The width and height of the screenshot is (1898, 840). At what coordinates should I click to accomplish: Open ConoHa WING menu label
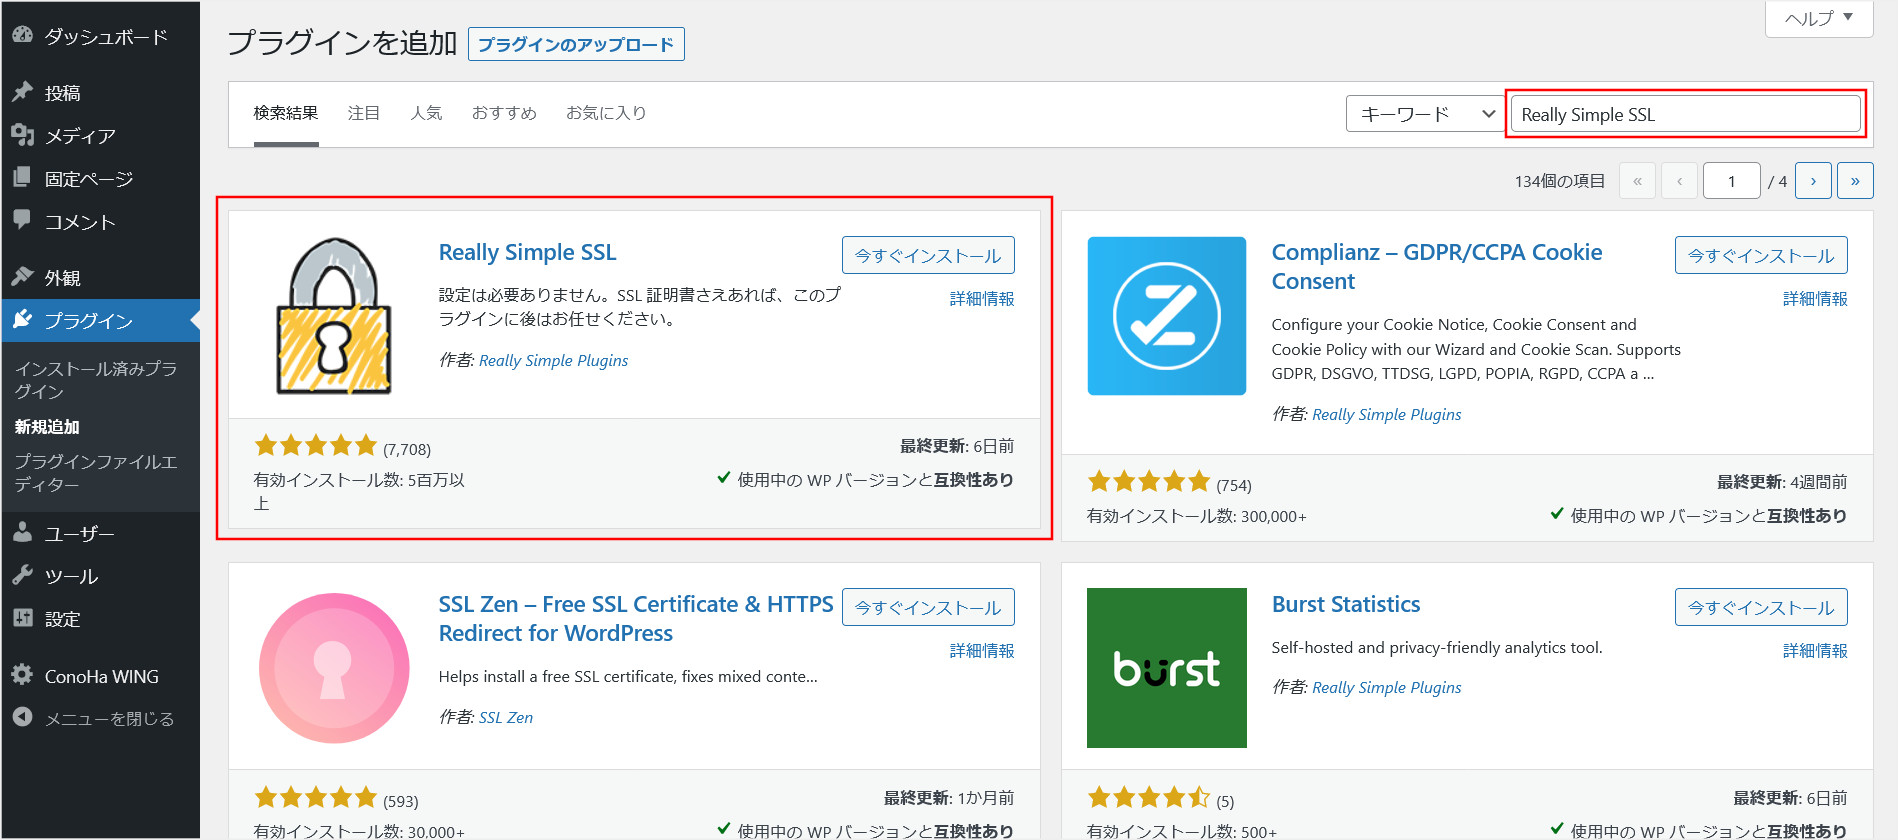click(x=102, y=677)
